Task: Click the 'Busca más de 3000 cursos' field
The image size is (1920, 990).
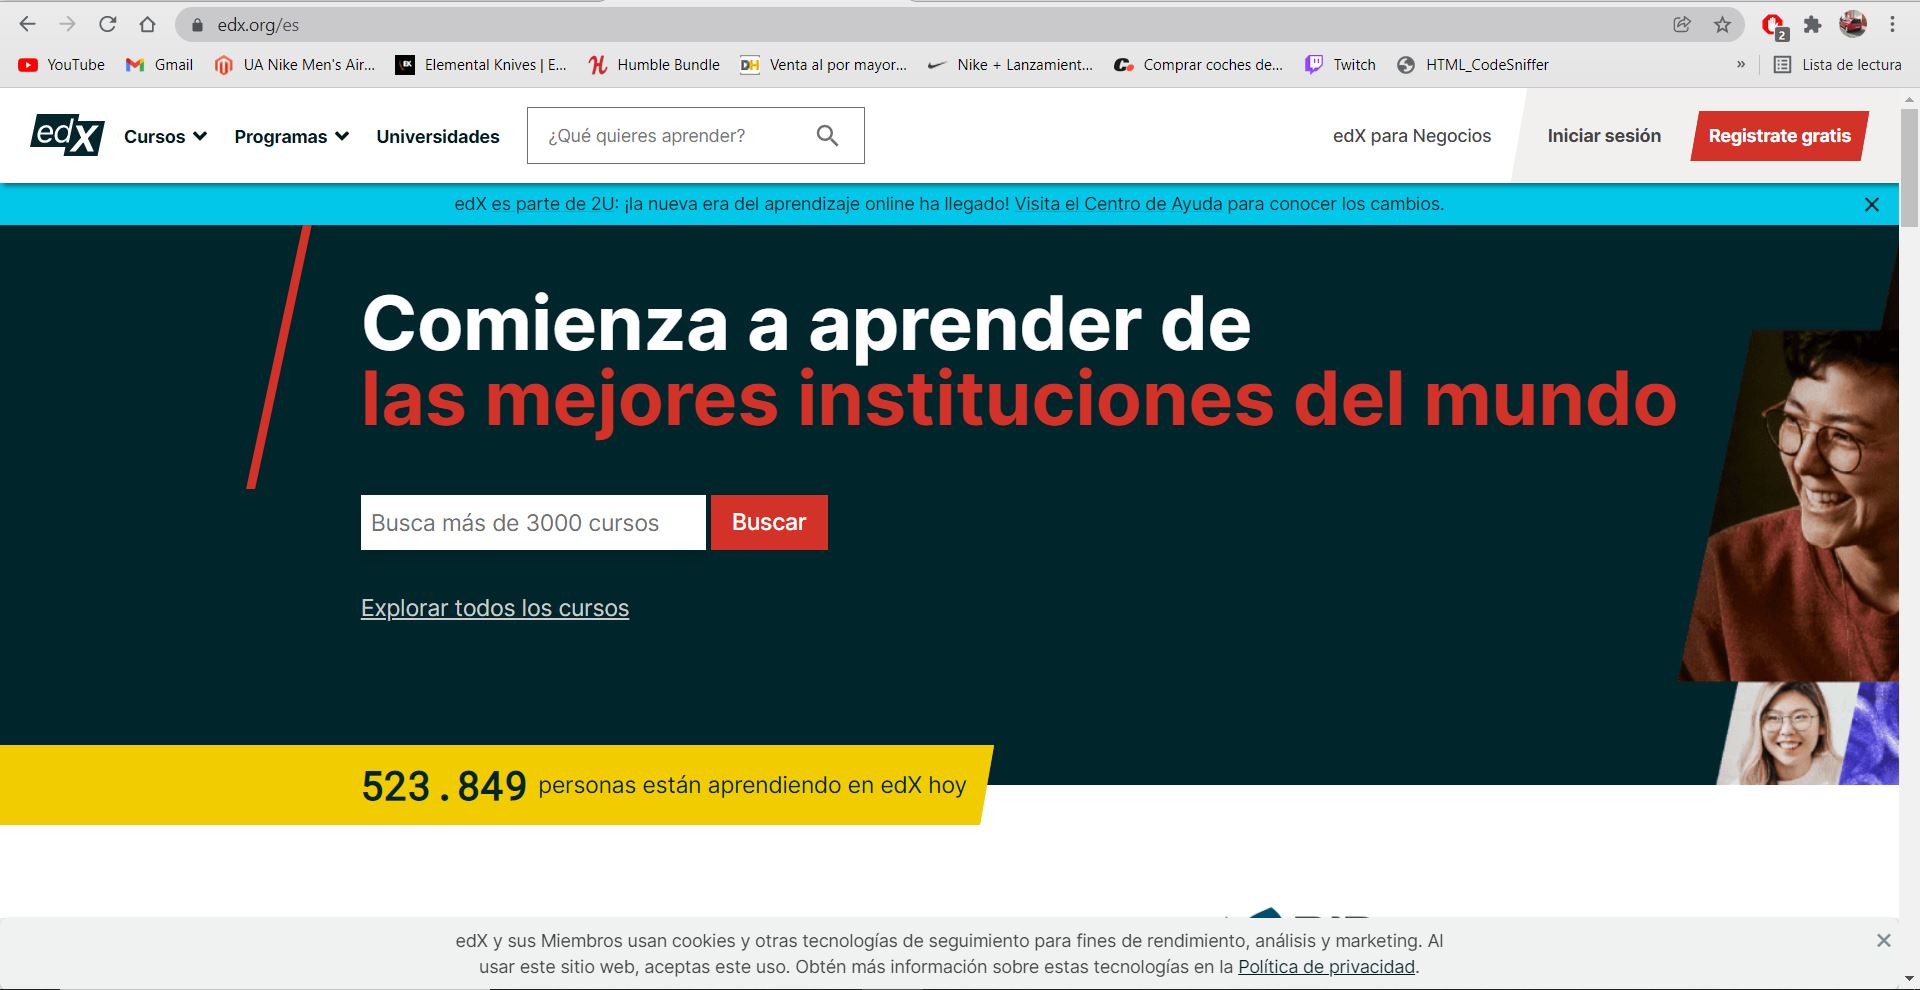Action: (533, 522)
